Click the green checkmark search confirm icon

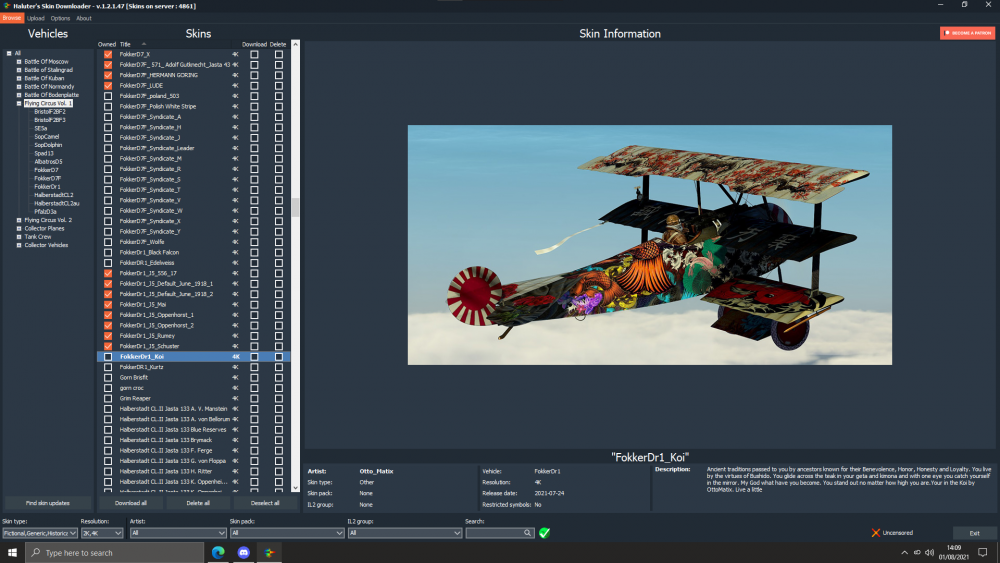tap(544, 533)
